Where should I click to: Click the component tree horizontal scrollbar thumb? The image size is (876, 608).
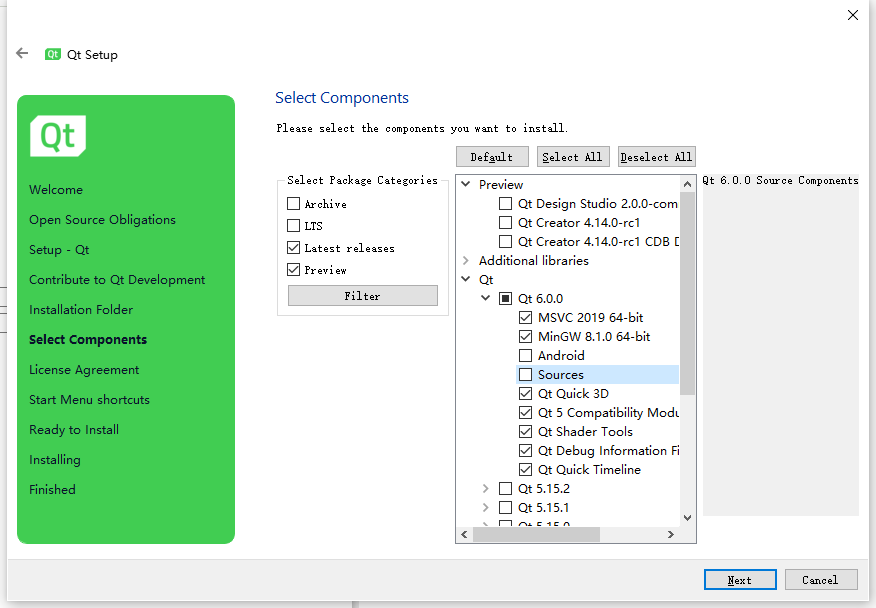[x=536, y=534]
